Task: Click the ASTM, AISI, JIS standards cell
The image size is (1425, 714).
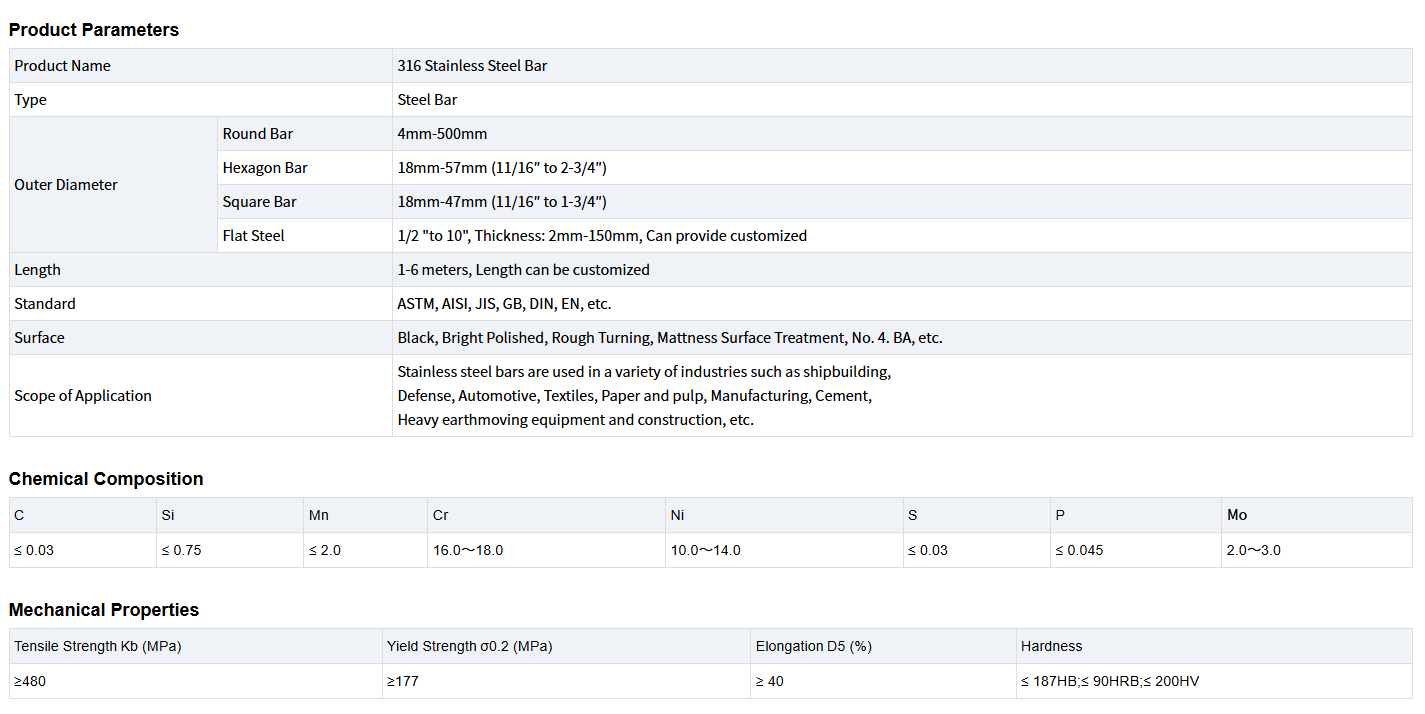Action: (504, 304)
